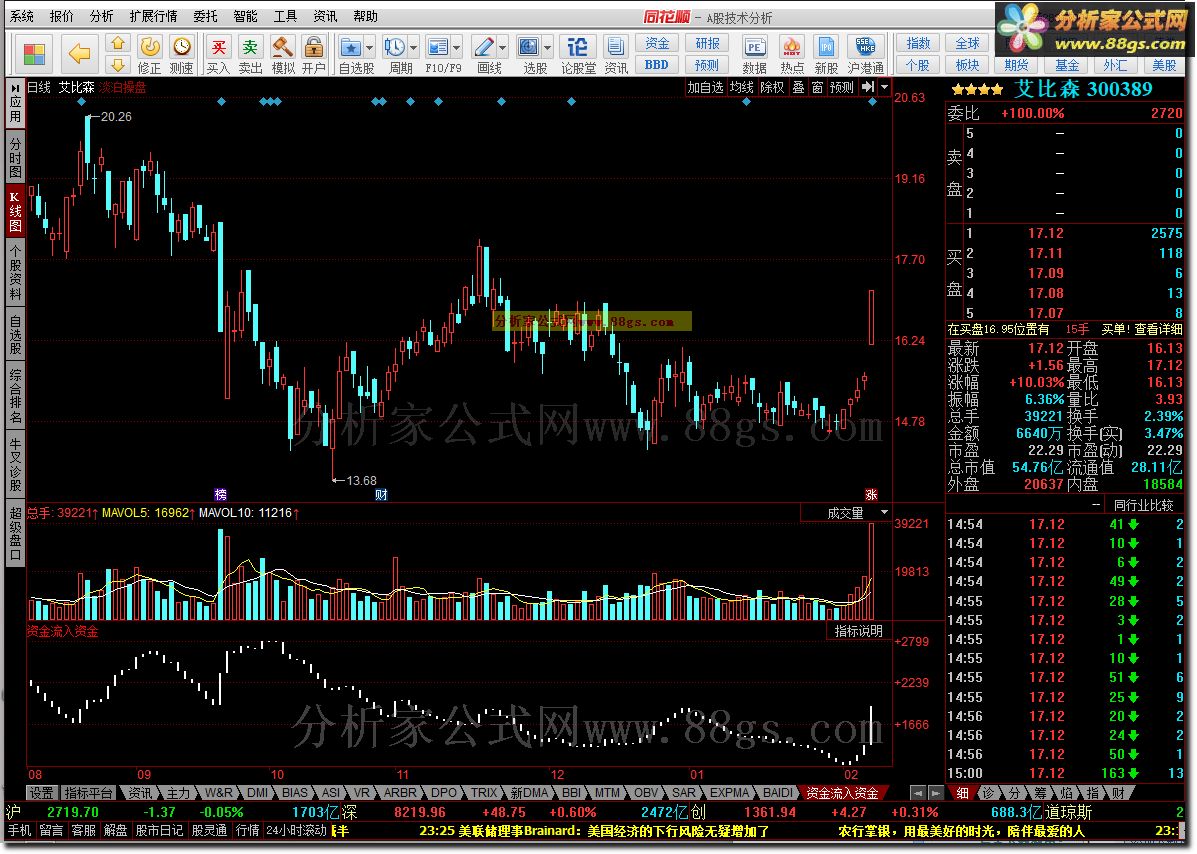1197x854 pixels.
Task: Click the F10/F9 info icon
Action: [438, 47]
